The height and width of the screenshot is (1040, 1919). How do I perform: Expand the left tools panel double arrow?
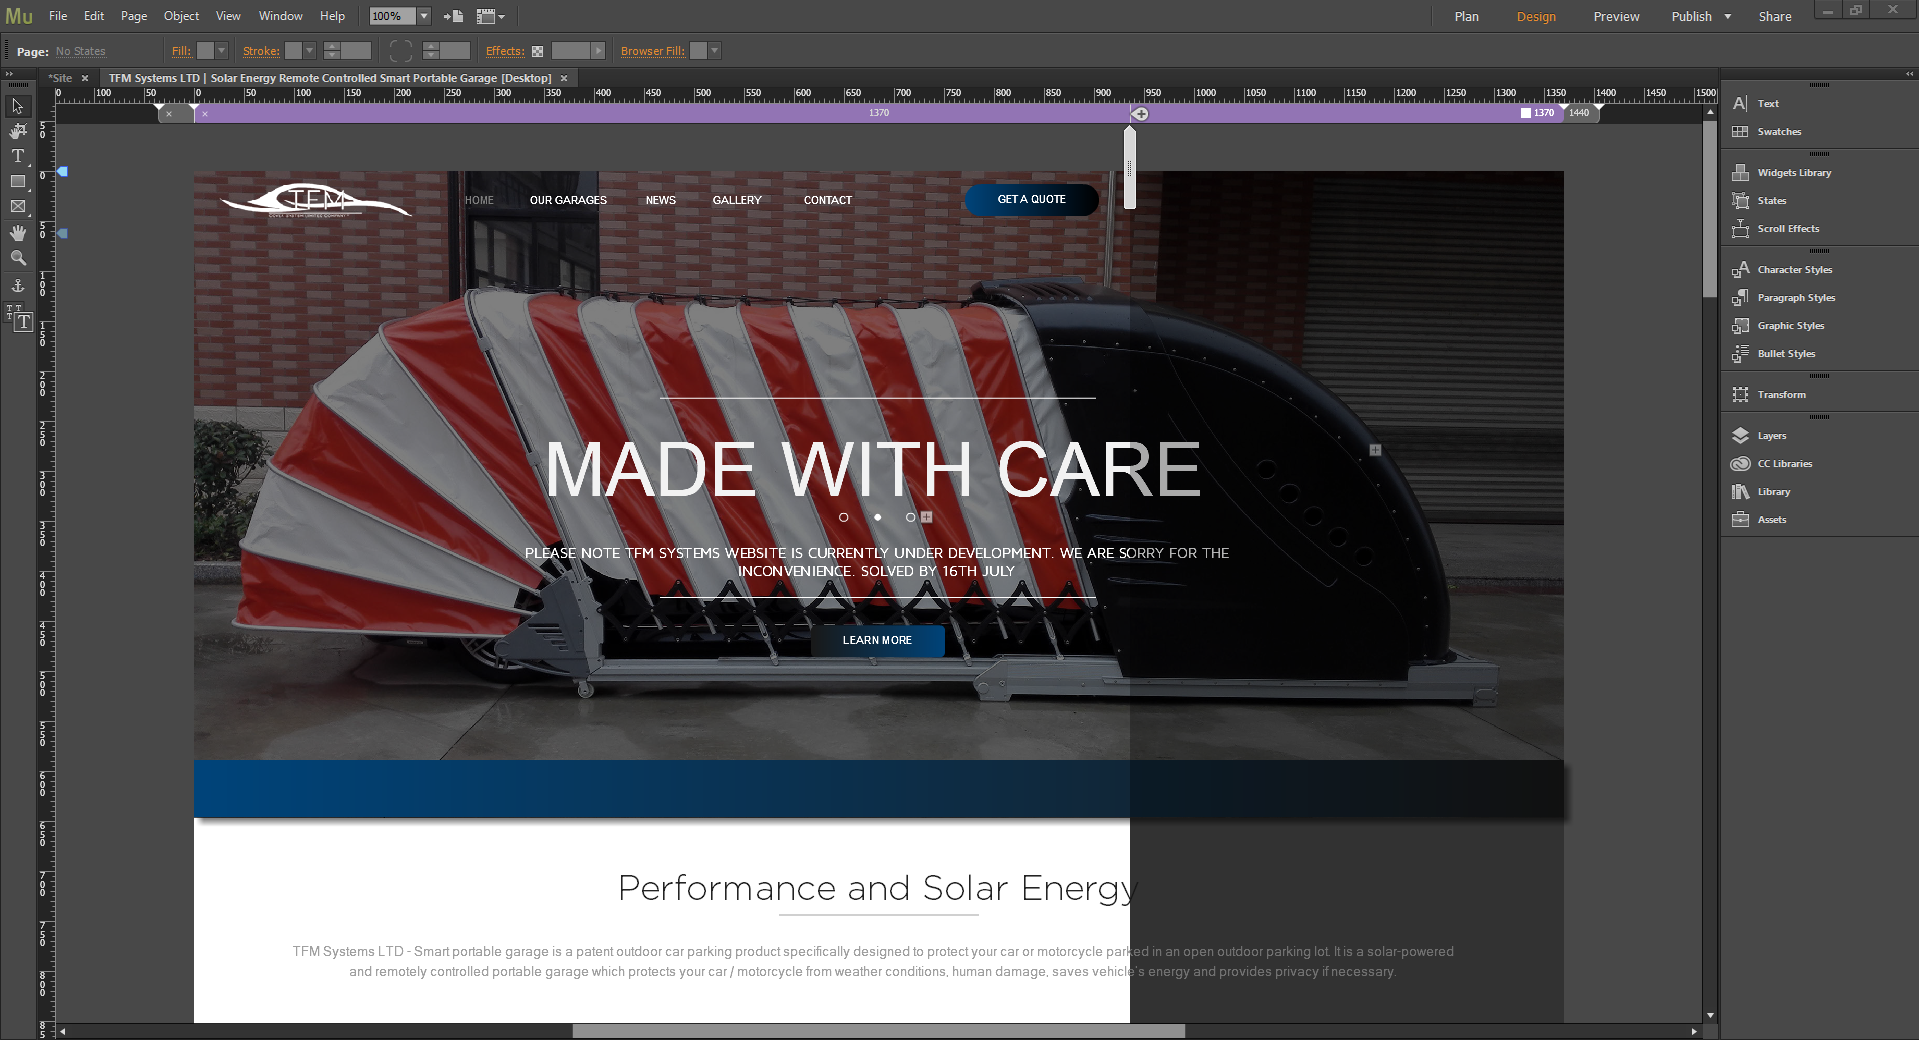point(9,74)
